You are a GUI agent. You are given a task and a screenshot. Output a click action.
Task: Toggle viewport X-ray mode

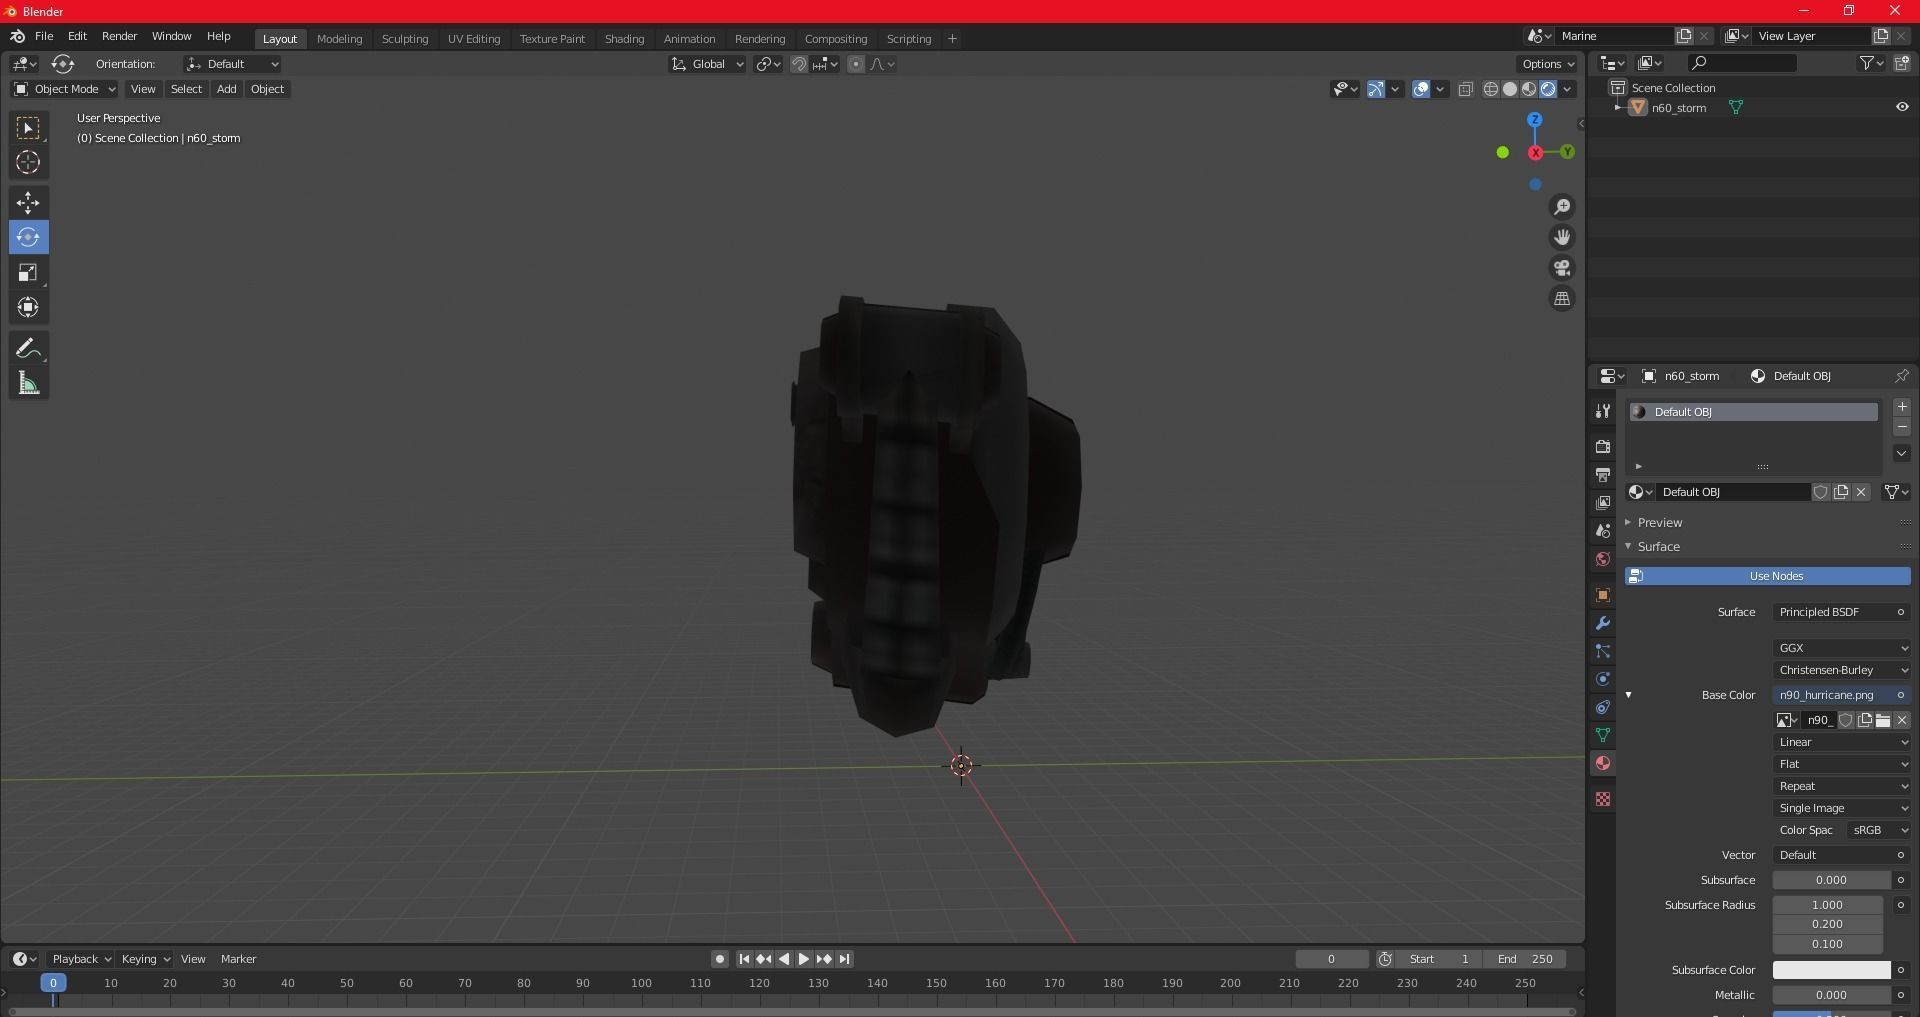click(1466, 89)
